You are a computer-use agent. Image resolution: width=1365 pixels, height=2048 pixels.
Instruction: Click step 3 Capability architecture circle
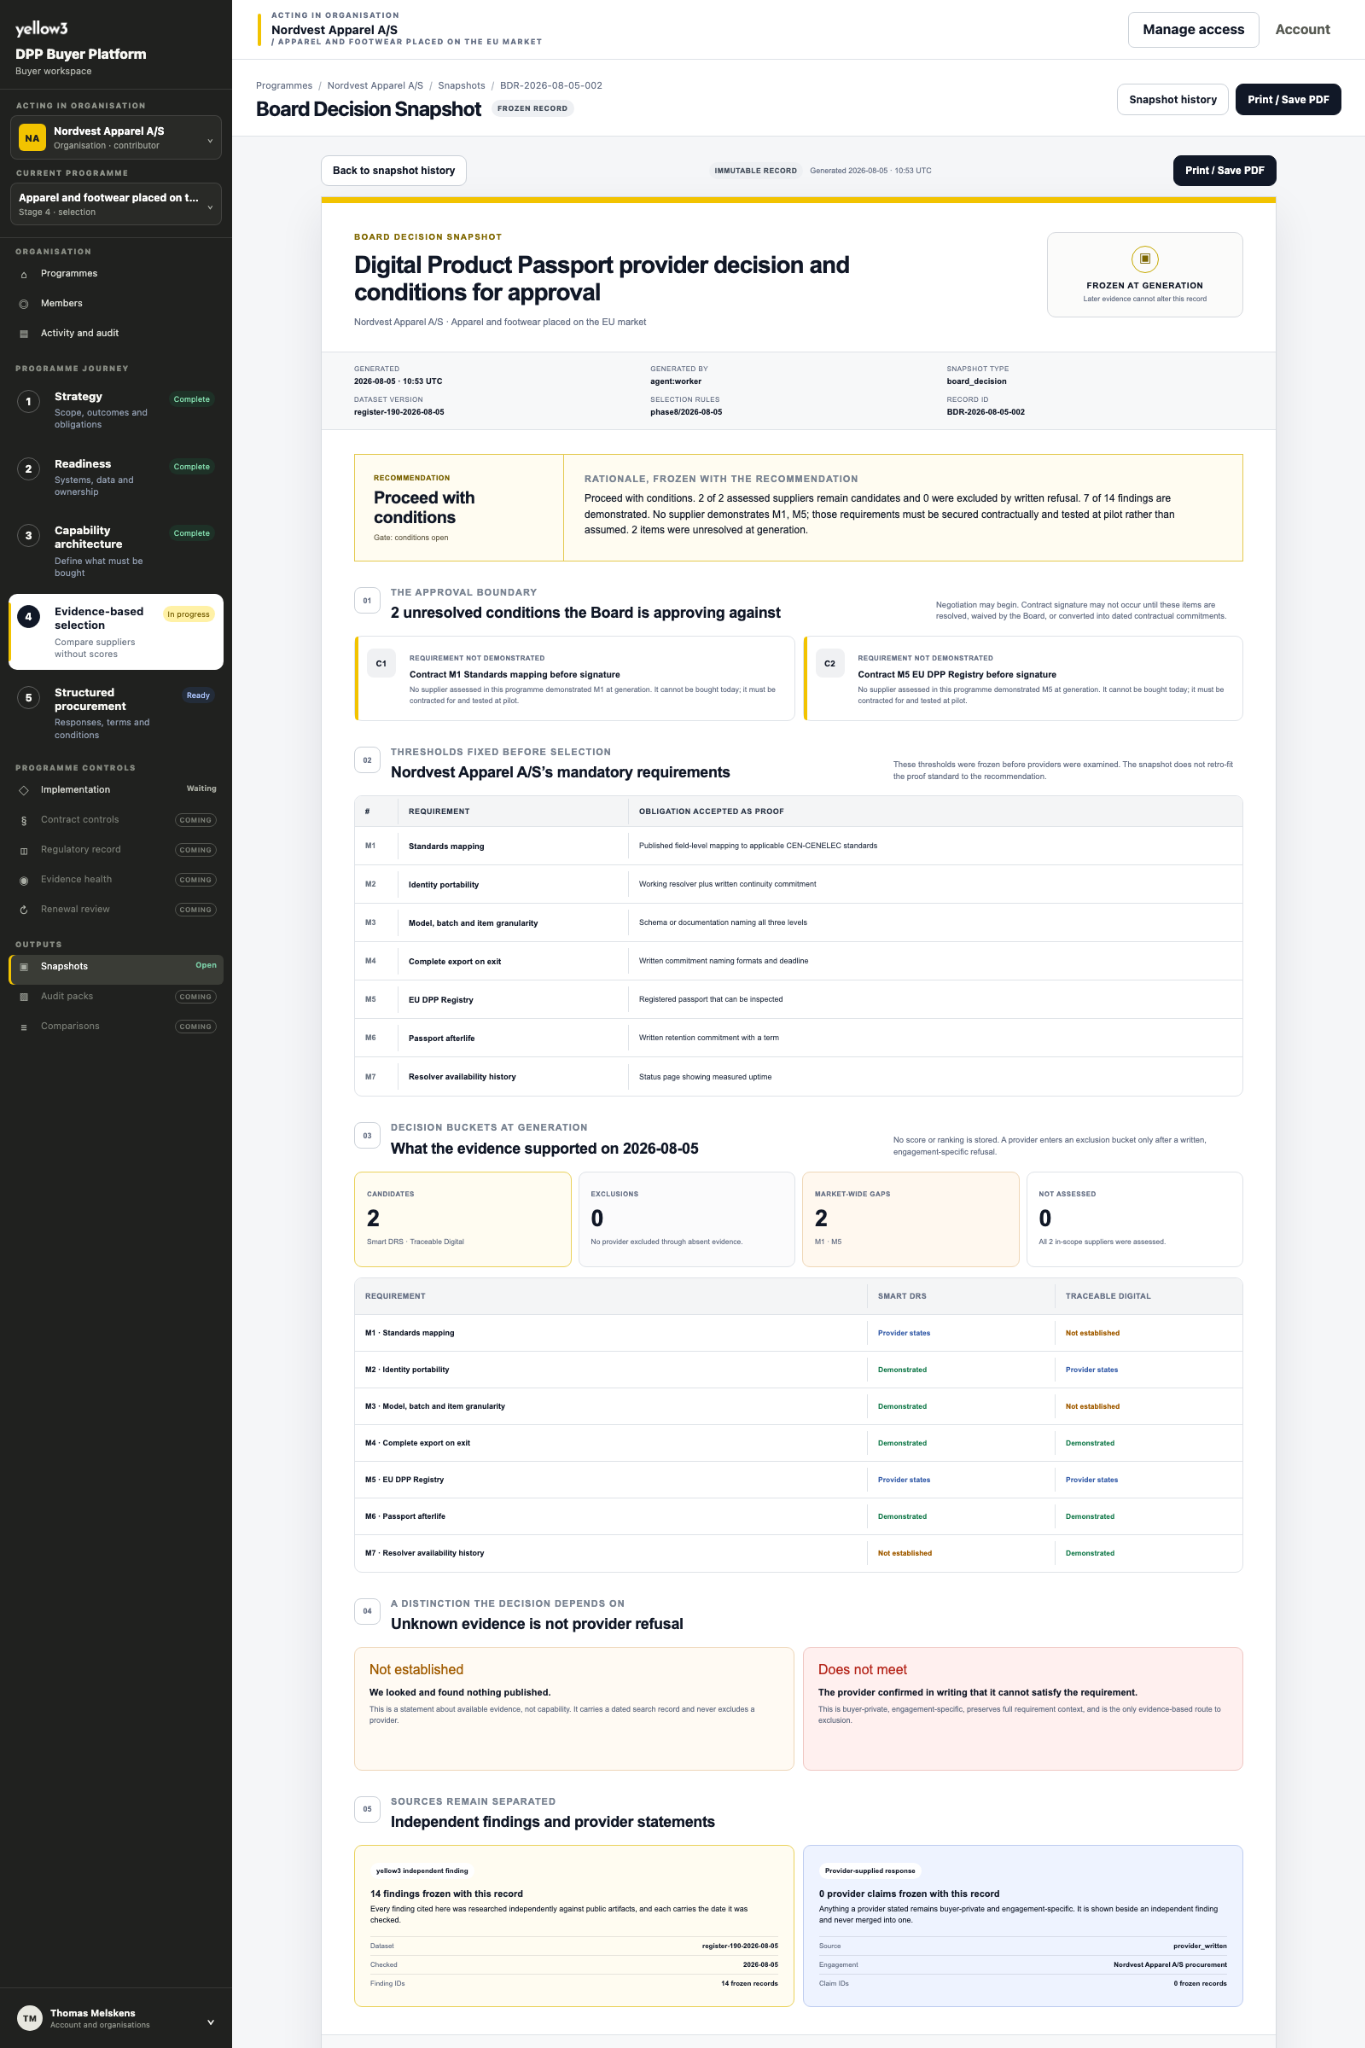coord(29,536)
